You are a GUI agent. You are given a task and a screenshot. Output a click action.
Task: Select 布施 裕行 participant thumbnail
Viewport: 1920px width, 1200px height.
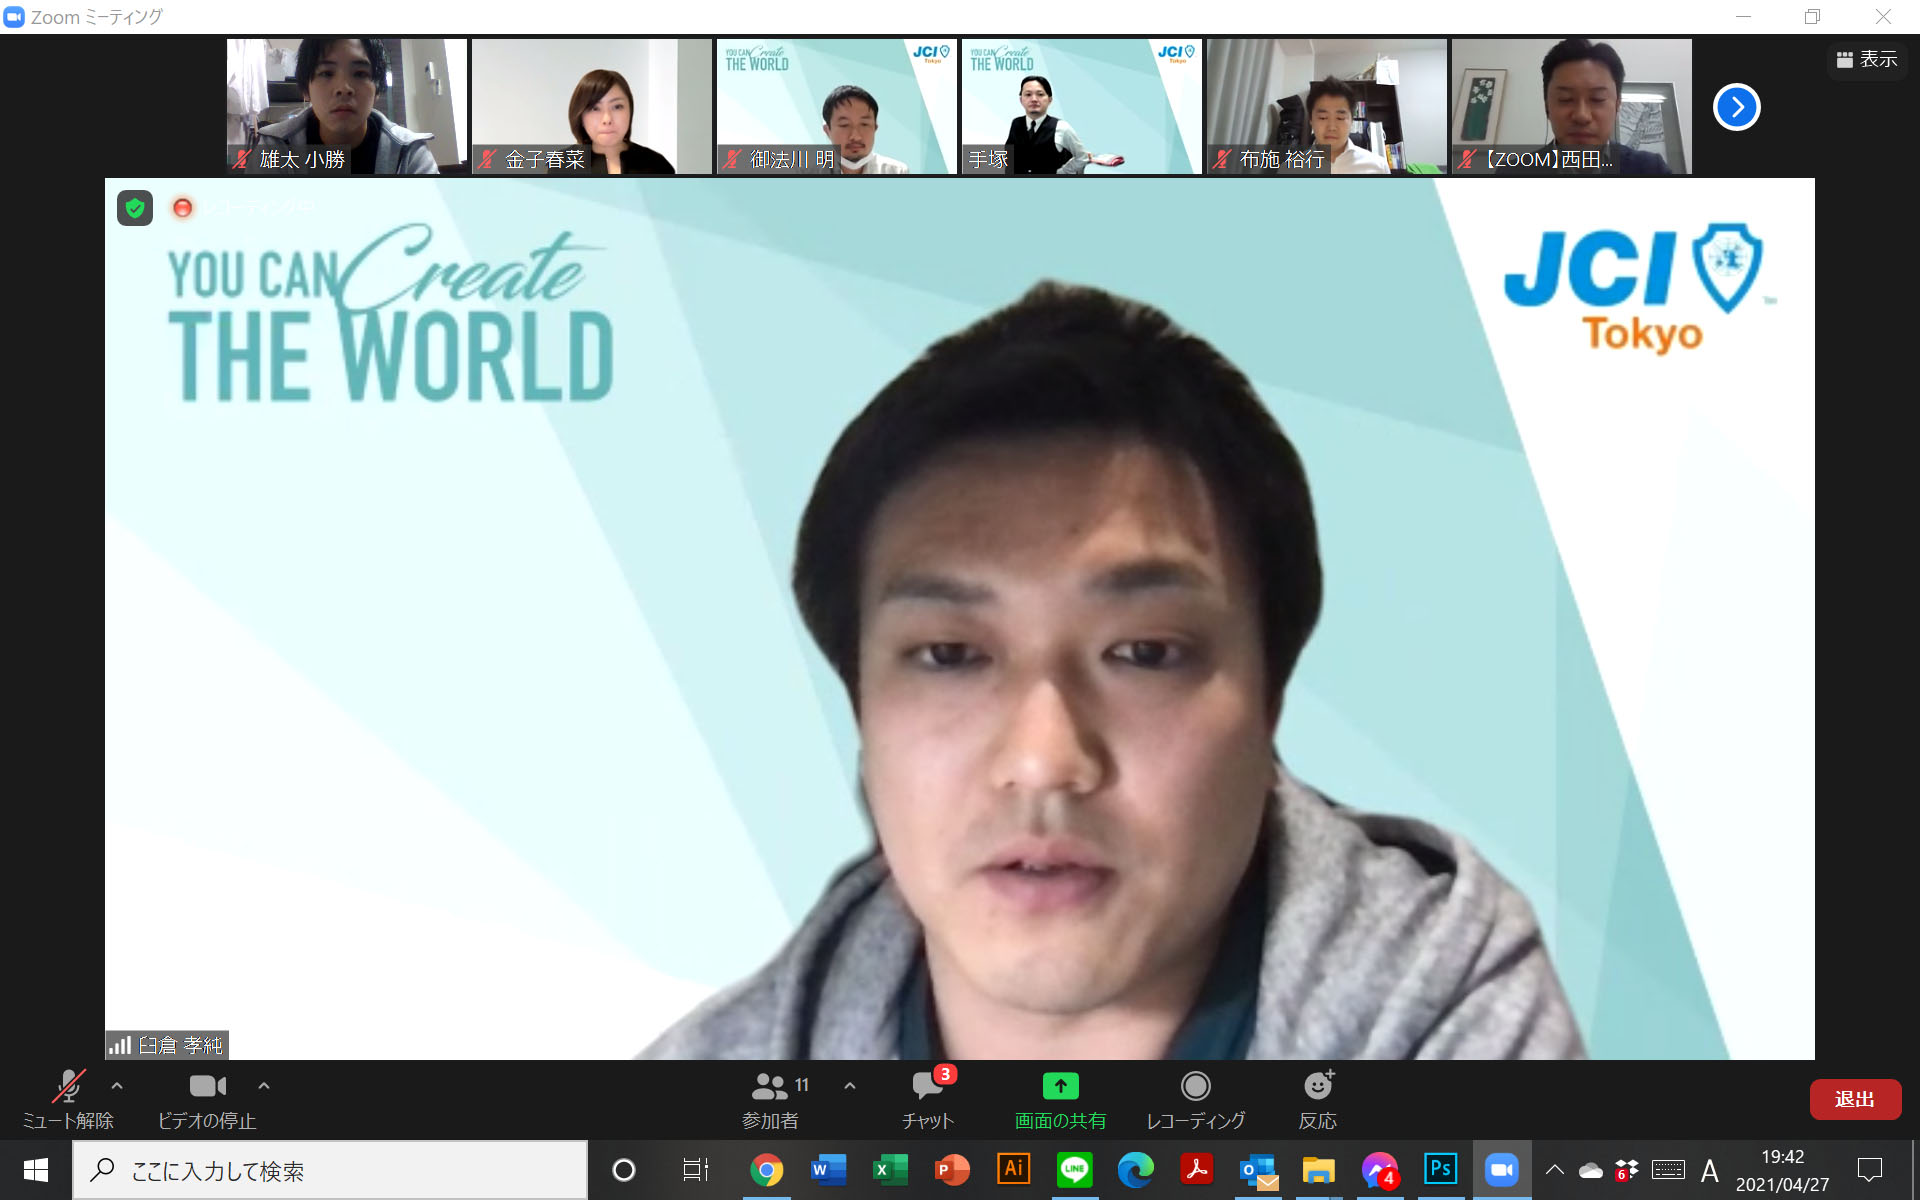[1326, 107]
